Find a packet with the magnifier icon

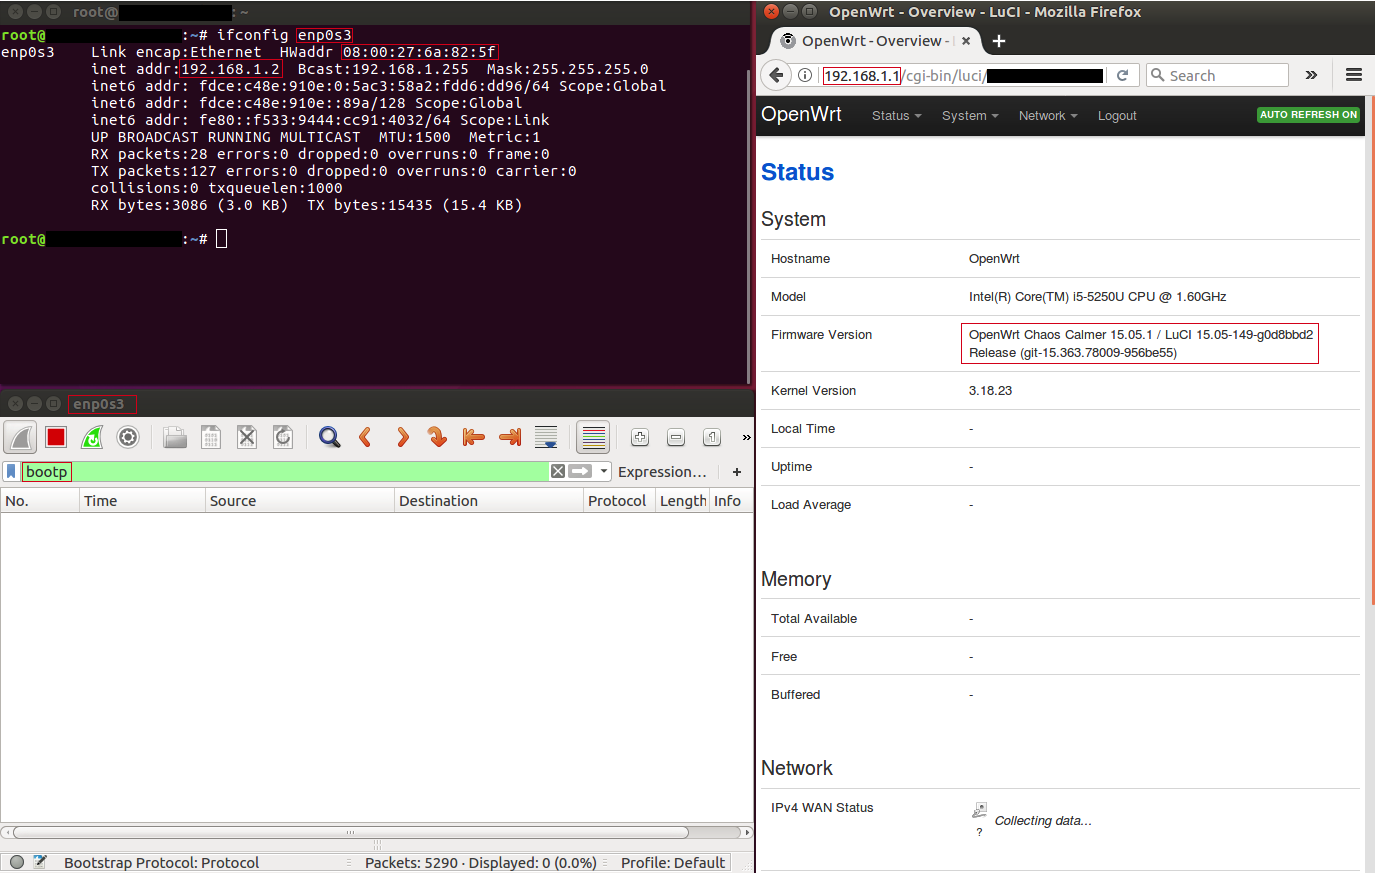(x=329, y=437)
